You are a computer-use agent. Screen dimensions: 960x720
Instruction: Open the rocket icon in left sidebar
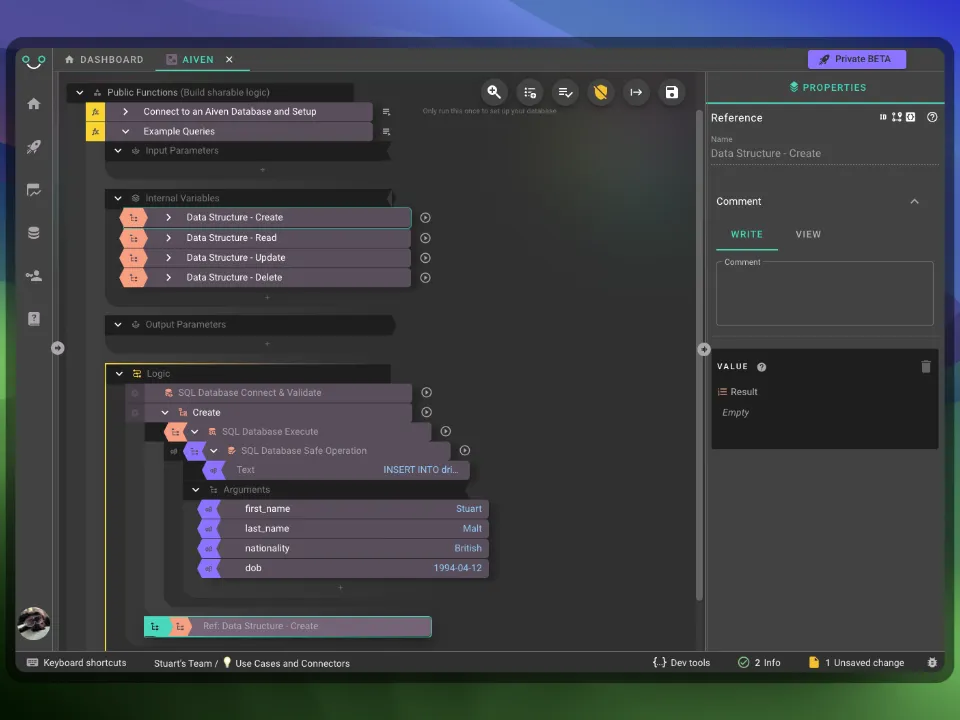(x=34, y=147)
